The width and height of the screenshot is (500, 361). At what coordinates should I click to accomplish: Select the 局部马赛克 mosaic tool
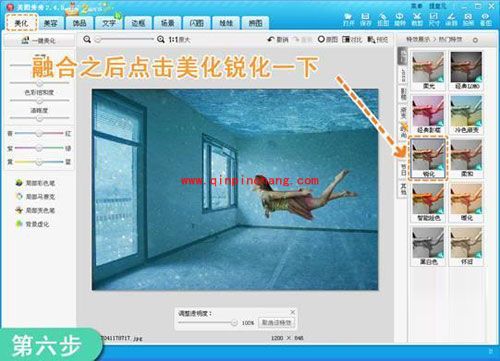pos(35,197)
